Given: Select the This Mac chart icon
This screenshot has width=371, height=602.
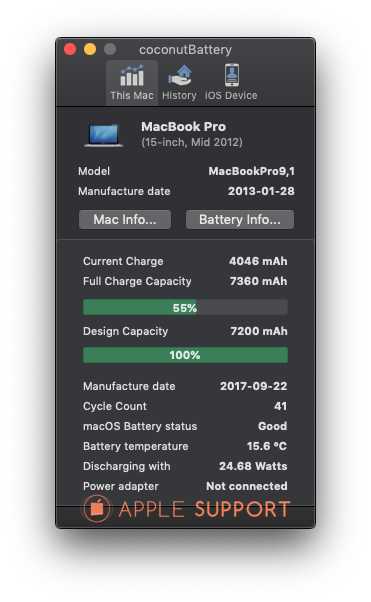Looking at the screenshot, I should click(132, 75).
